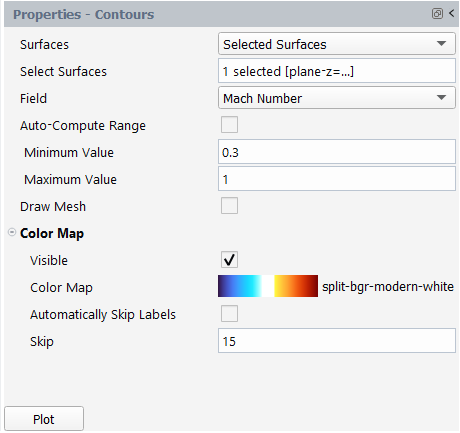The width and height of the screenshot is (460, 433).
Task: Click the Properties - Contours panel title
Action: click(x=84, y=14)
